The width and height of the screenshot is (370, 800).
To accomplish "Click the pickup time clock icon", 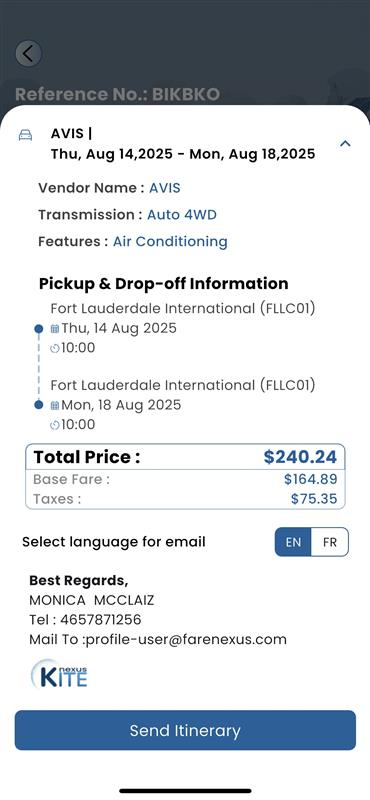I will pos(55,348).
